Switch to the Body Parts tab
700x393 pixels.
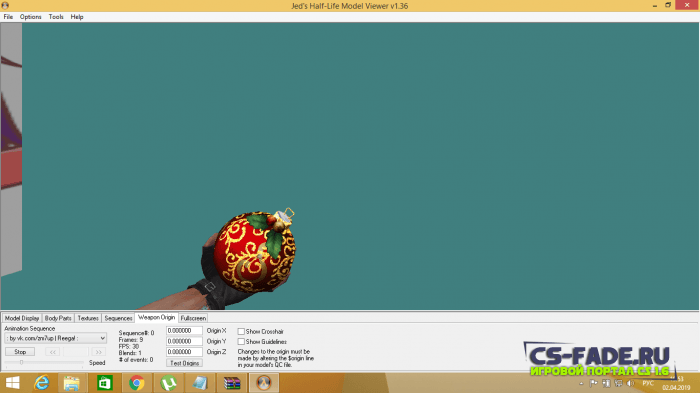[58, 318]
